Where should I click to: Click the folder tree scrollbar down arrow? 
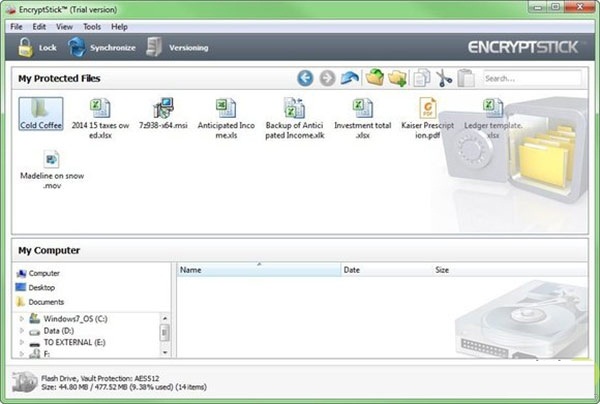click(165, 352)
